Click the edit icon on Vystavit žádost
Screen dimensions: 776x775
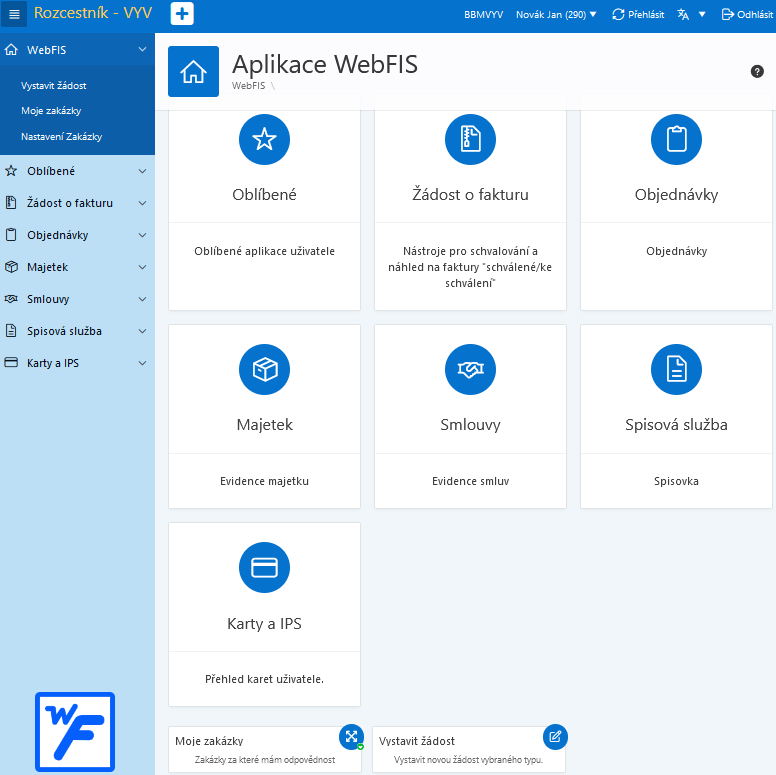pyautogui.click(x=555, y=737)
